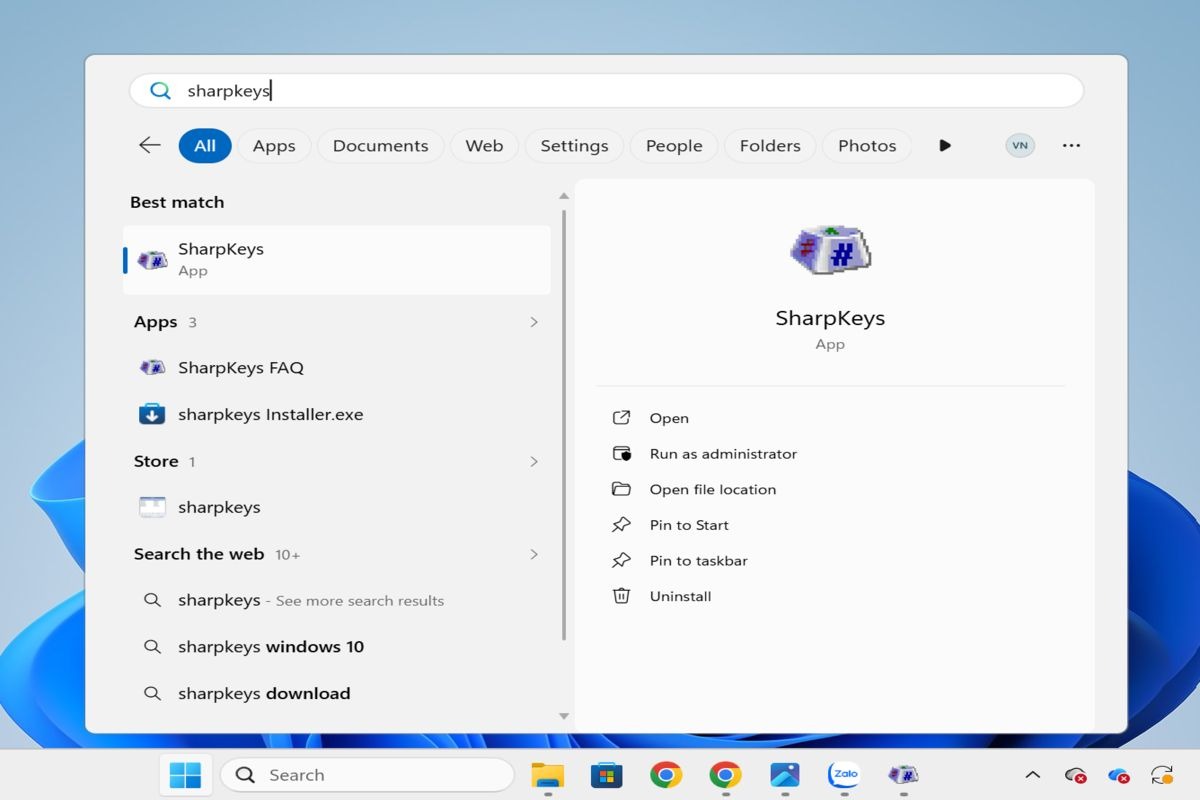Show more filters with the play arrow

[945, 146]
